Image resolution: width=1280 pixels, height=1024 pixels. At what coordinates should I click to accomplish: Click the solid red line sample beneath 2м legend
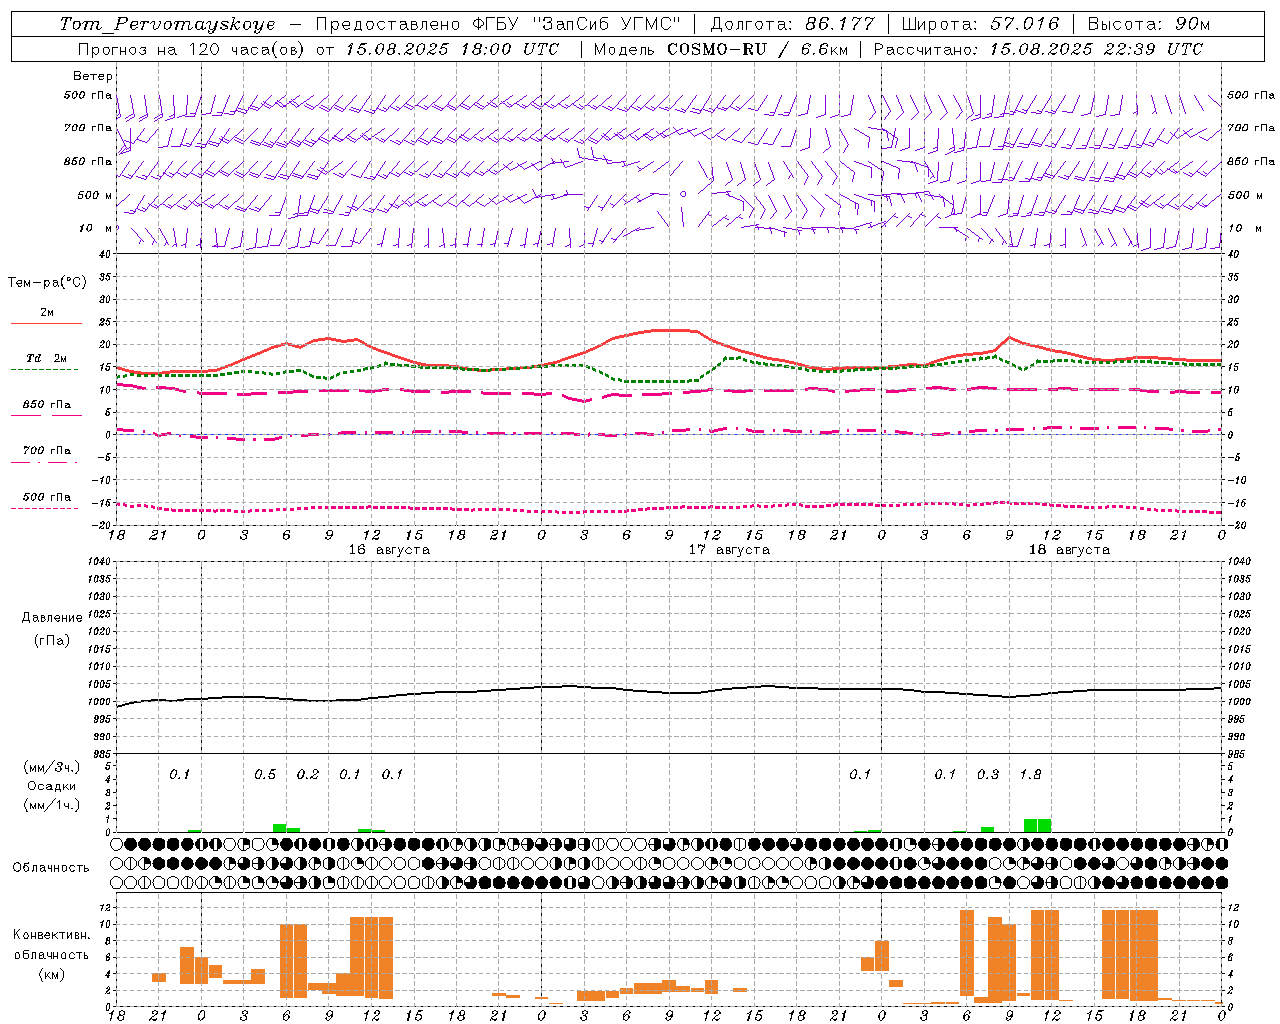click(46, 324)
